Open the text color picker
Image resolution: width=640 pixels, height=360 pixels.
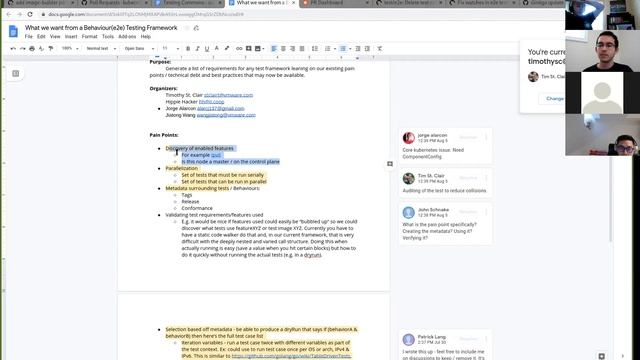(x=216, y=49)
